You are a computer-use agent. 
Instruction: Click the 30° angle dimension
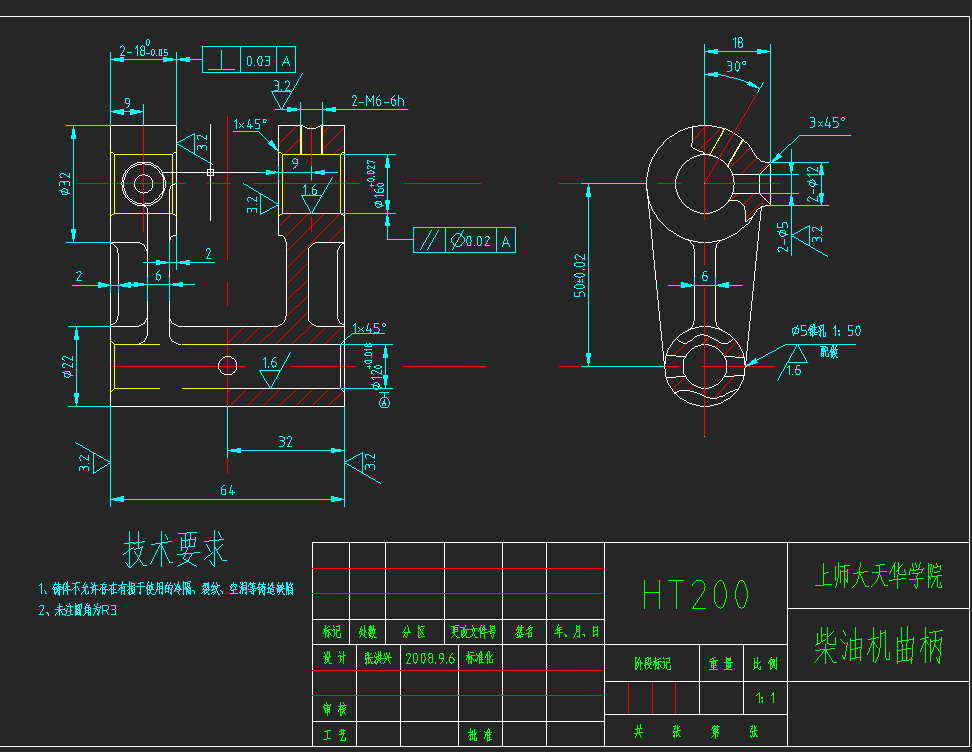click(736, 66)
